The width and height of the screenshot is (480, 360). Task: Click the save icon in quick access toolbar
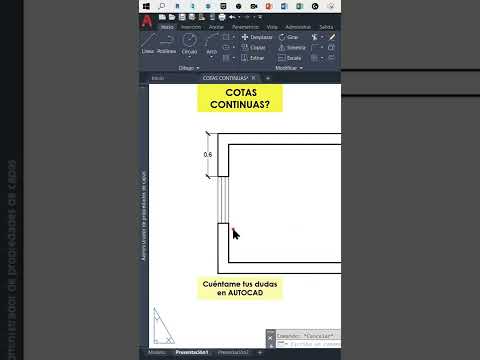pos(182,17)
